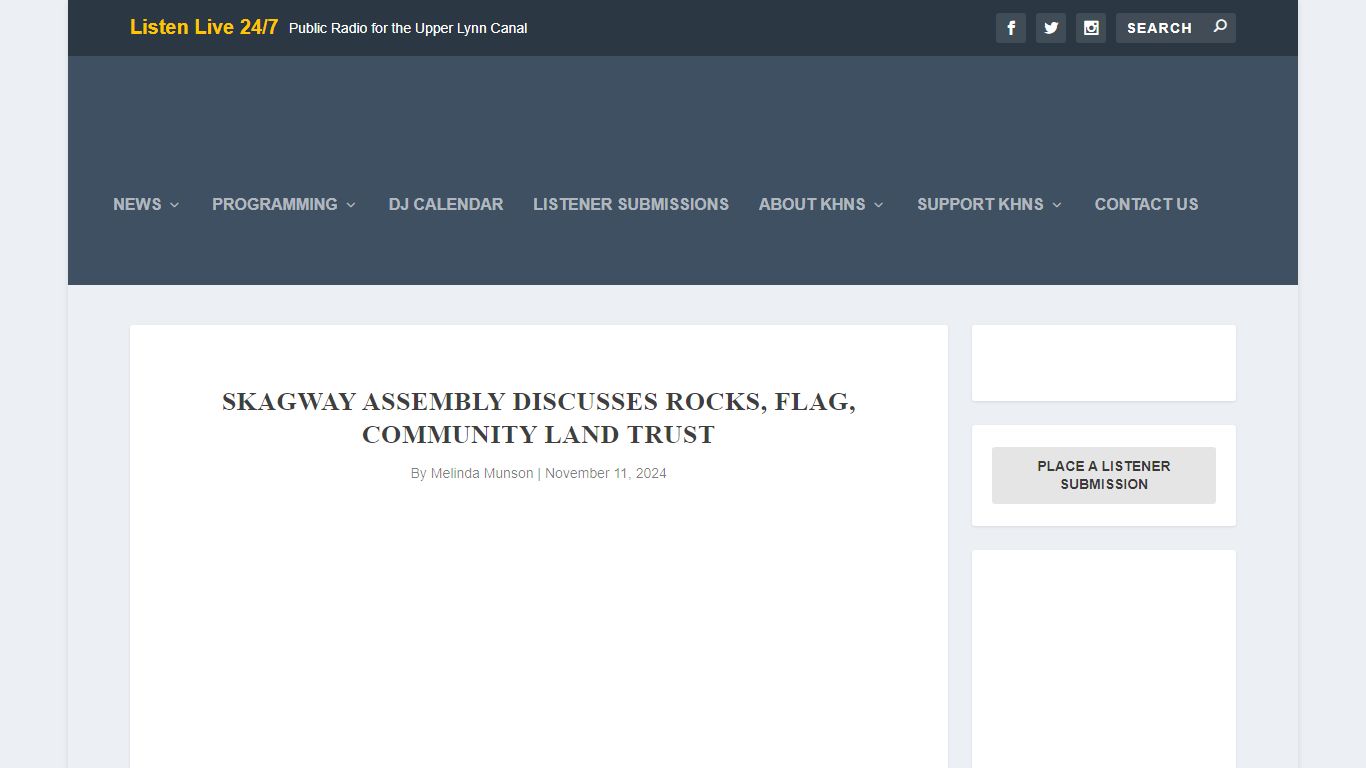Image resolution: width=1366 pixels, height=768 pixels.
Task: Expand the Support KHNS dropdown chevron
Action: click(1057, 205)
